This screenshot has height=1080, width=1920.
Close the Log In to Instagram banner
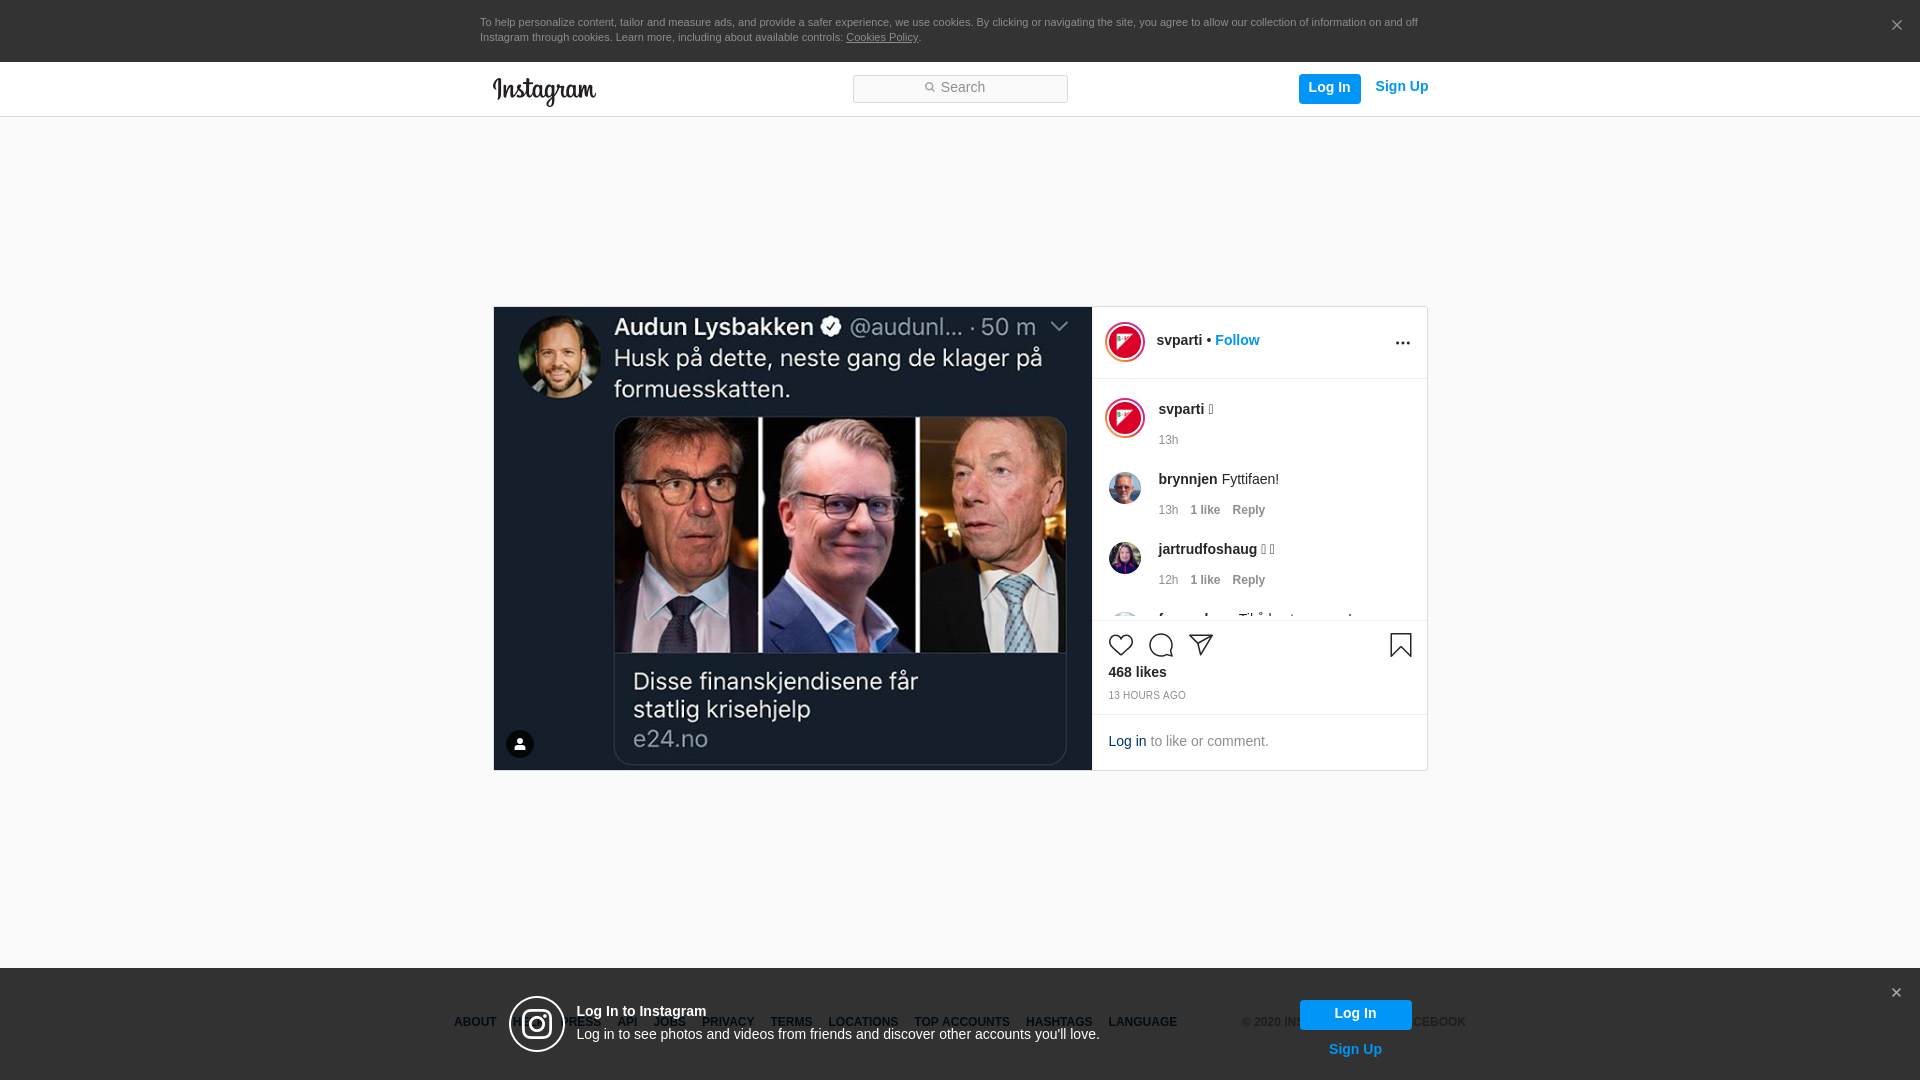(x=1896, y=993)
